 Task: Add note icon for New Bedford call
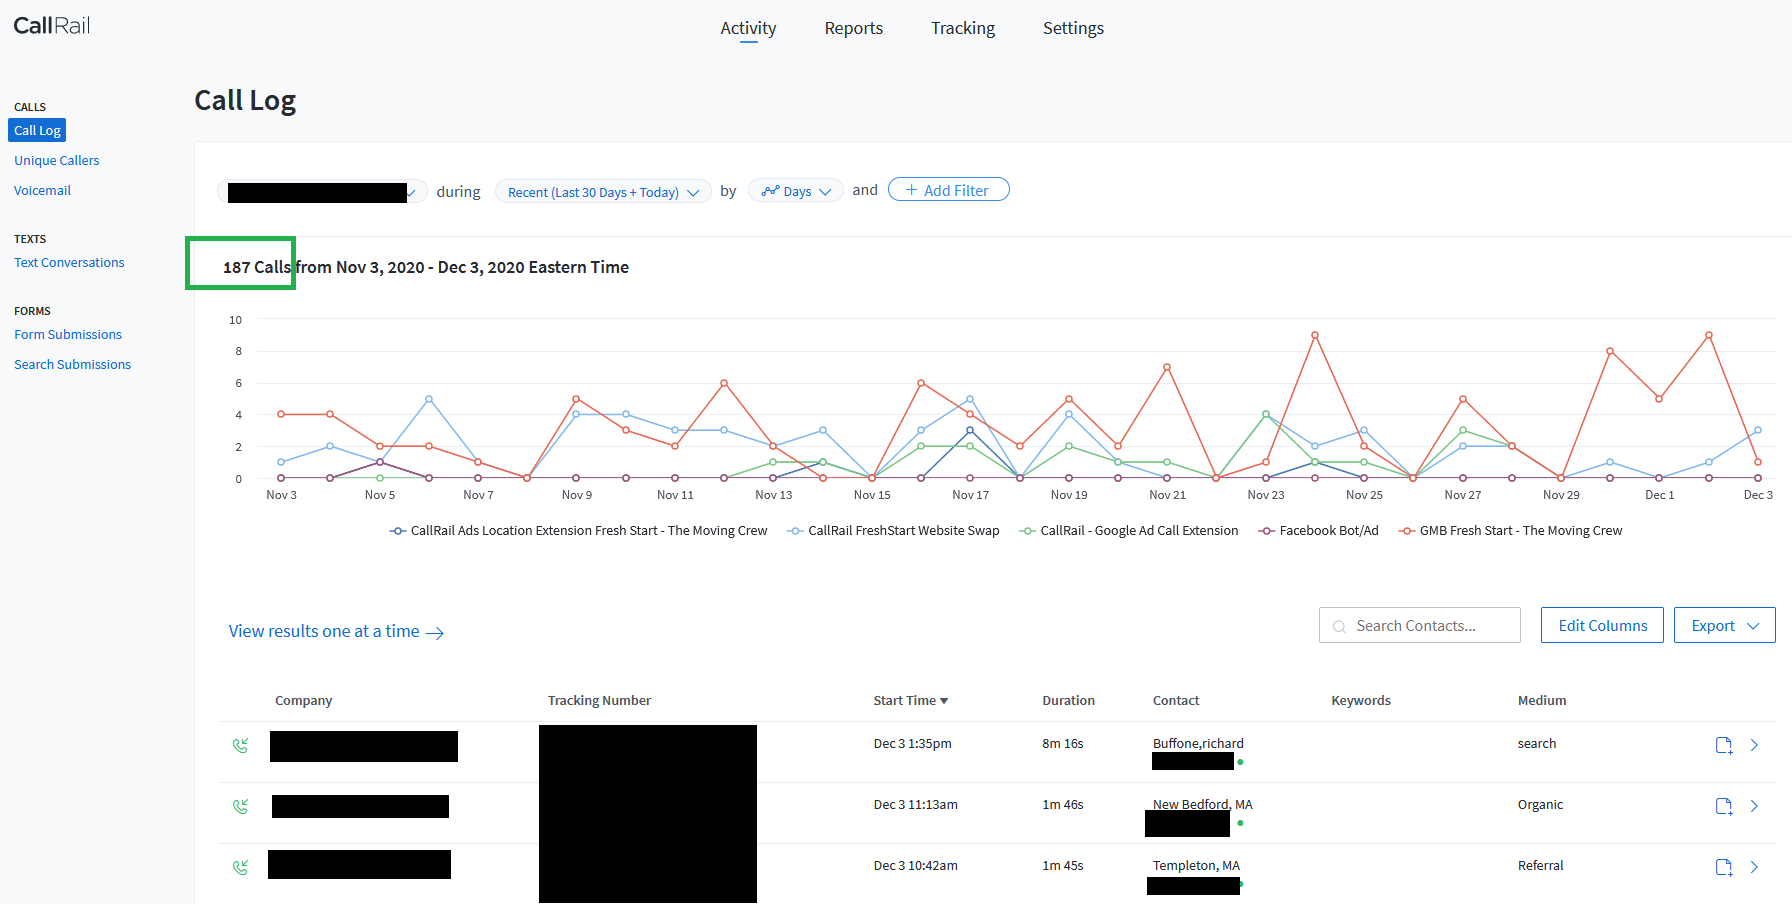[1723, 807]
